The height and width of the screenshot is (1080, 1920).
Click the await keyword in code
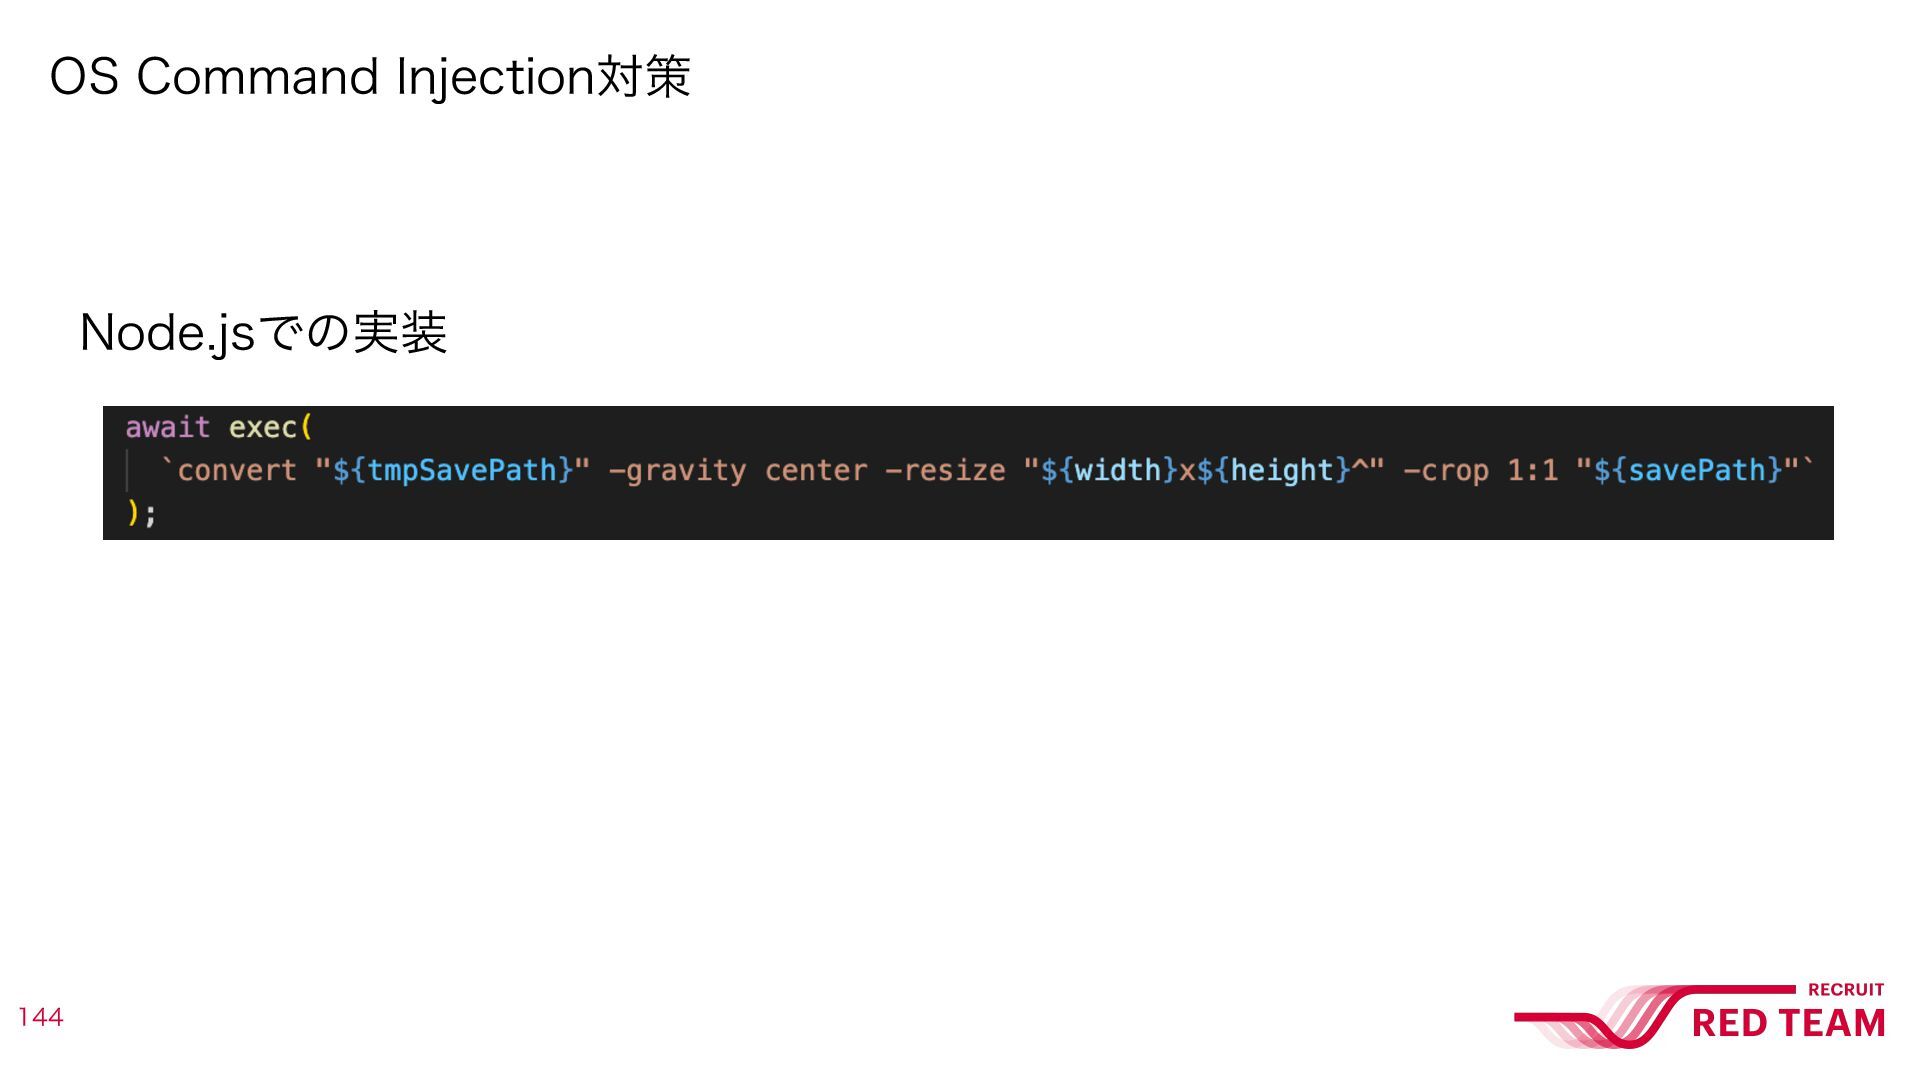[x=168, y=427]
